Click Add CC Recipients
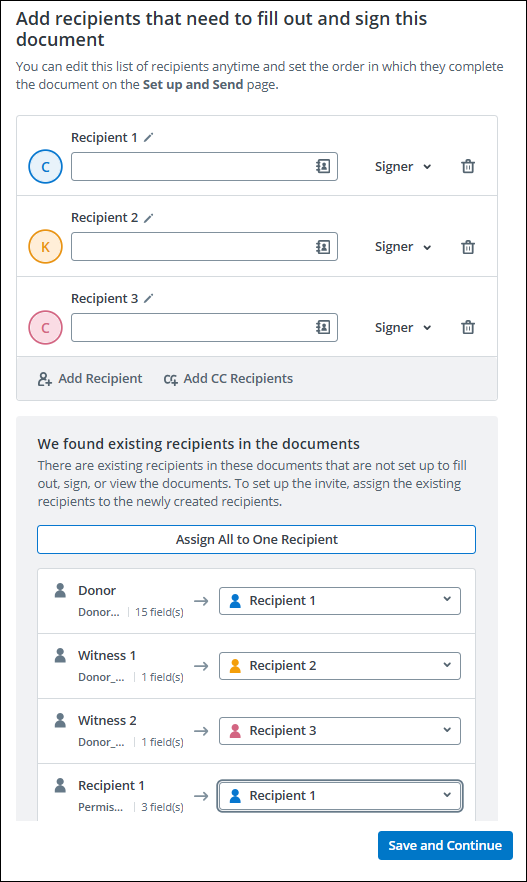Screen dimensions: 527x882 click(x=228, y=379)
